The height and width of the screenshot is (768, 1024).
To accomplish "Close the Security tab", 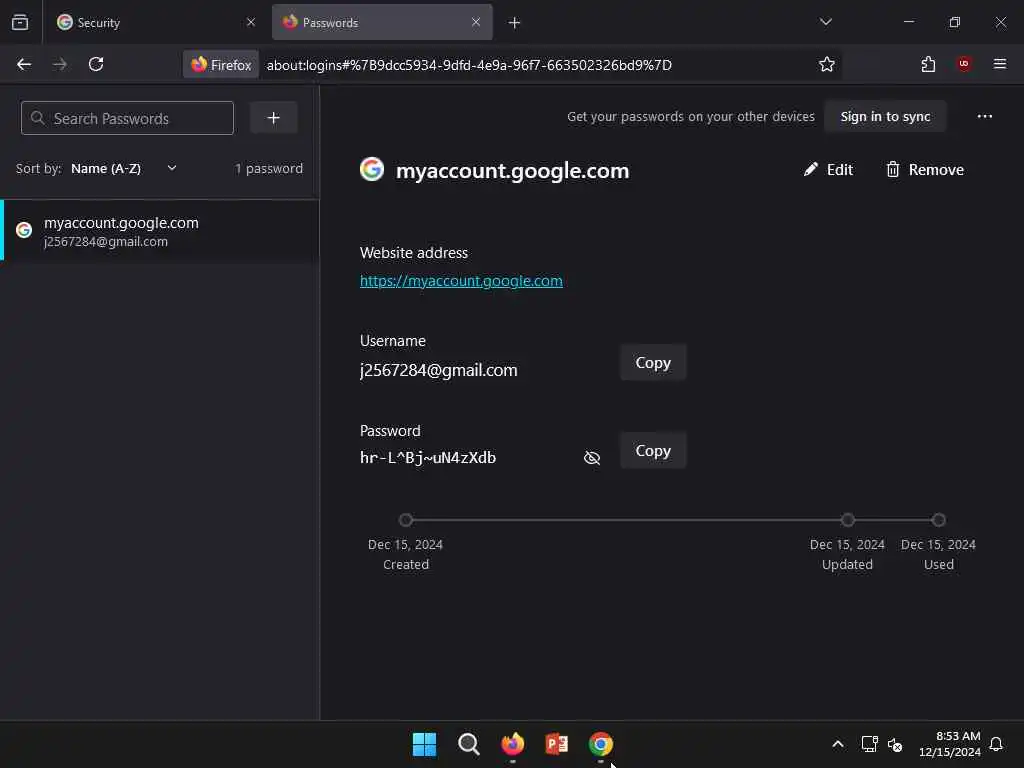I will tap(251, 22).
